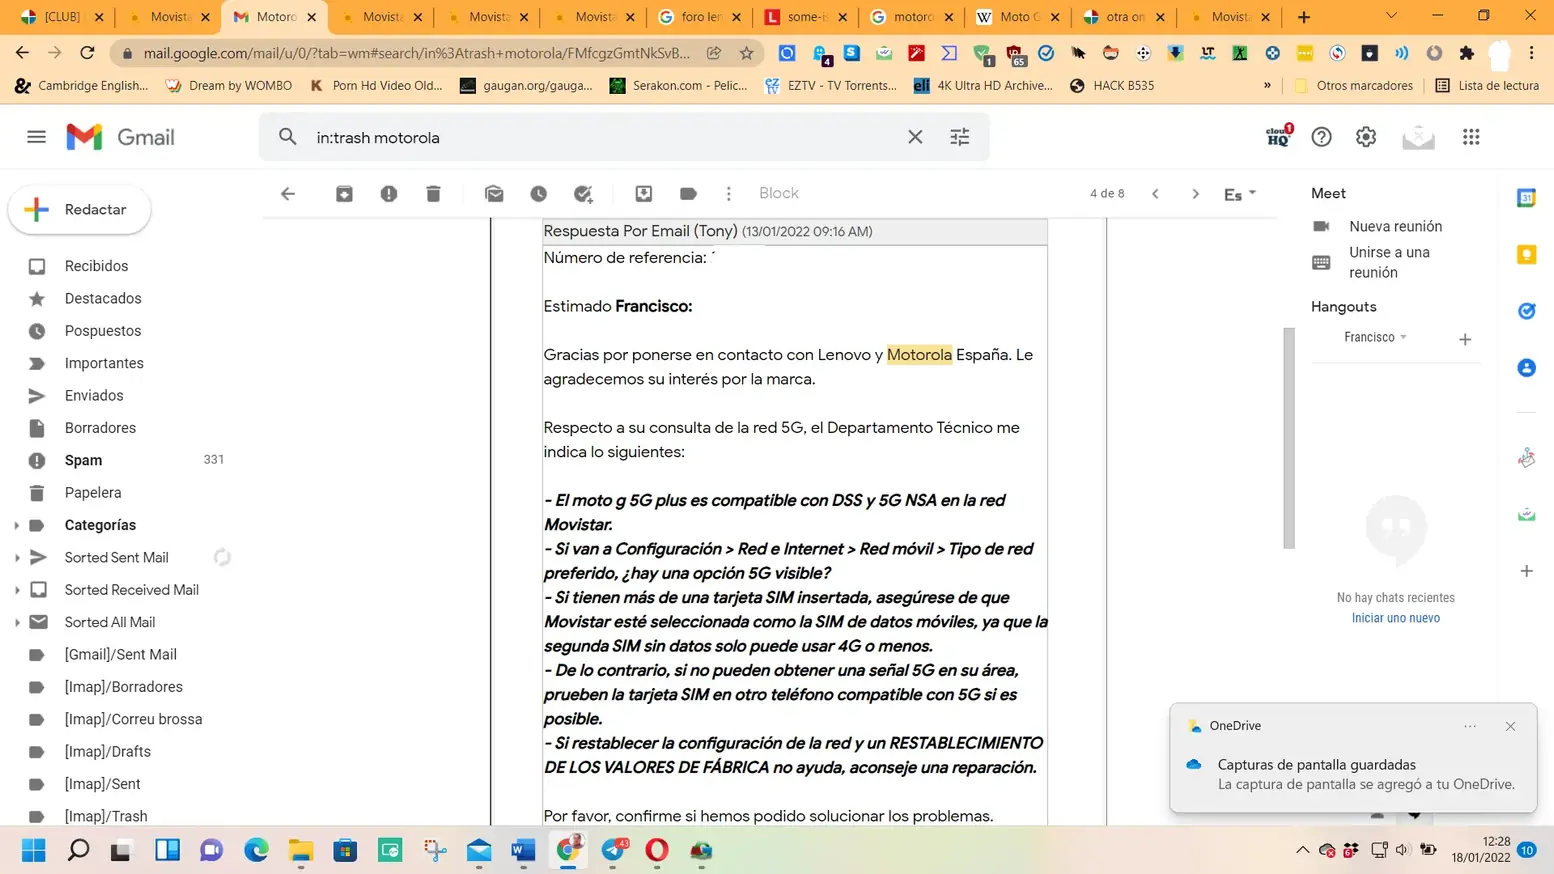Image resolution: width=1554 pixels, height=874 pixels.
Task: Open the Spam folder
Action: (84, 460)
